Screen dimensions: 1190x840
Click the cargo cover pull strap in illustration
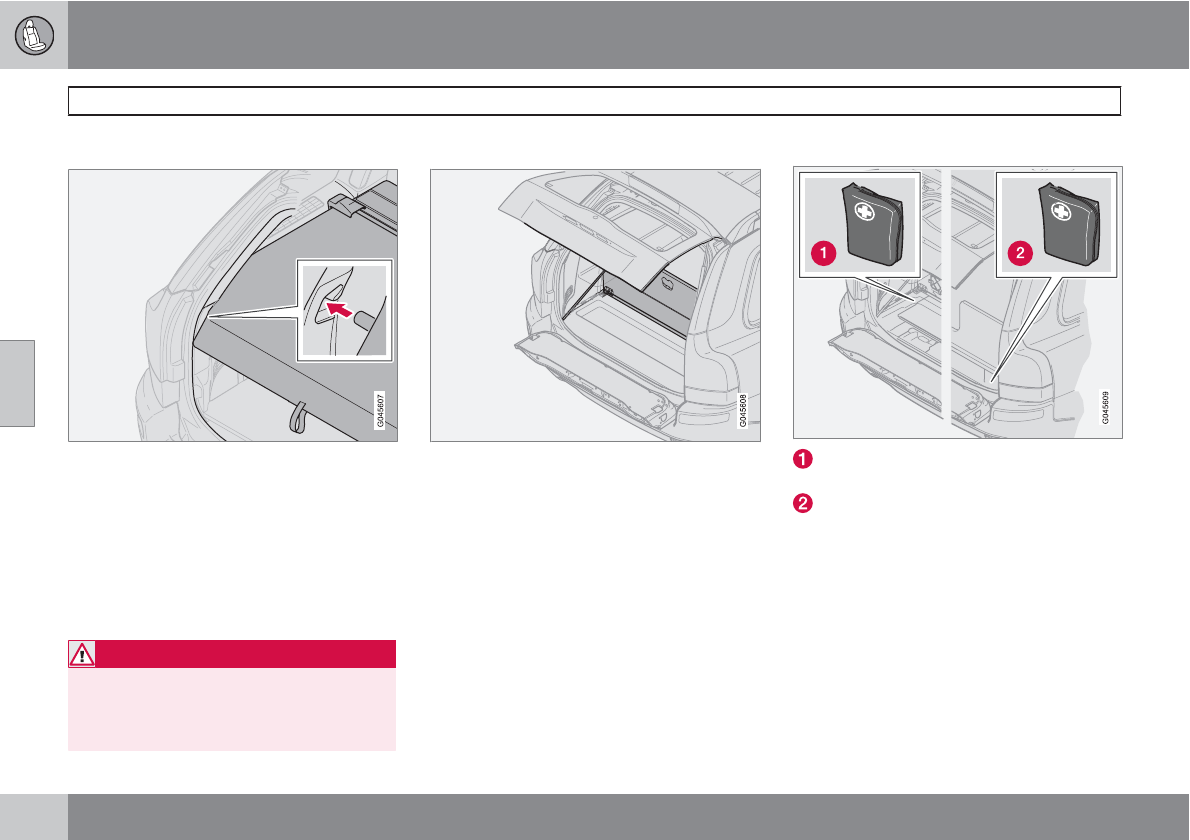(x=298, y=417)
